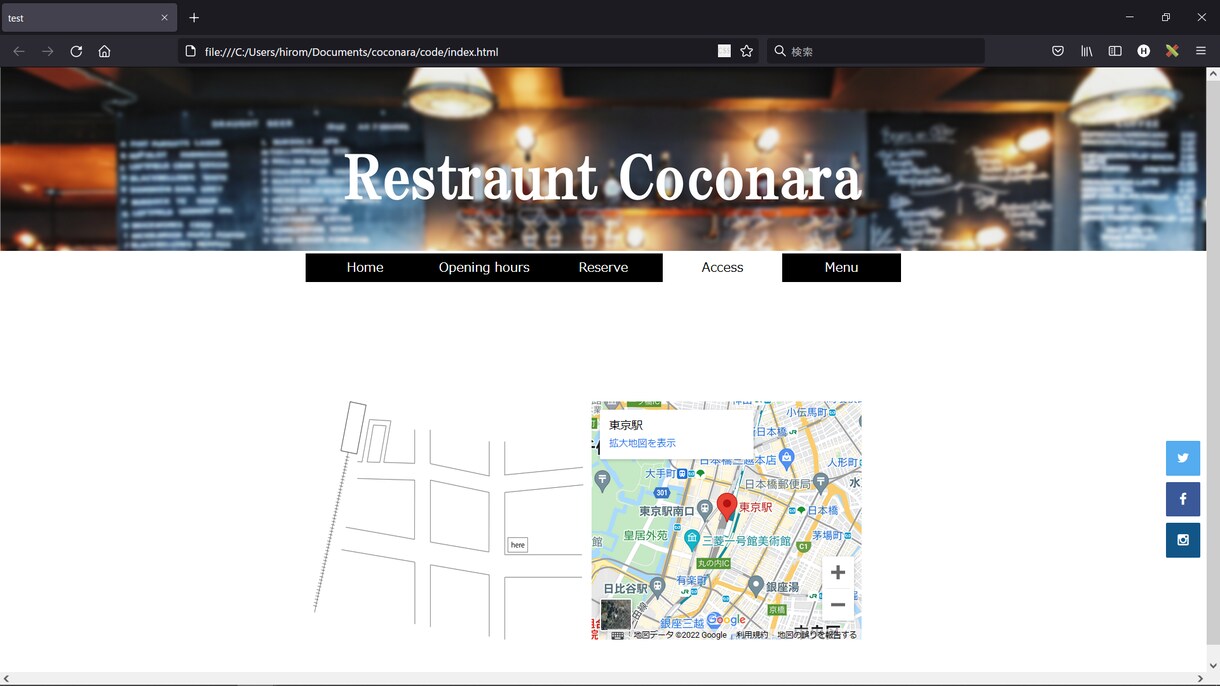Restore down the browser window
Image resolution: width=1220 pixels, height=686 pixels.
[x=1166, y=17]
